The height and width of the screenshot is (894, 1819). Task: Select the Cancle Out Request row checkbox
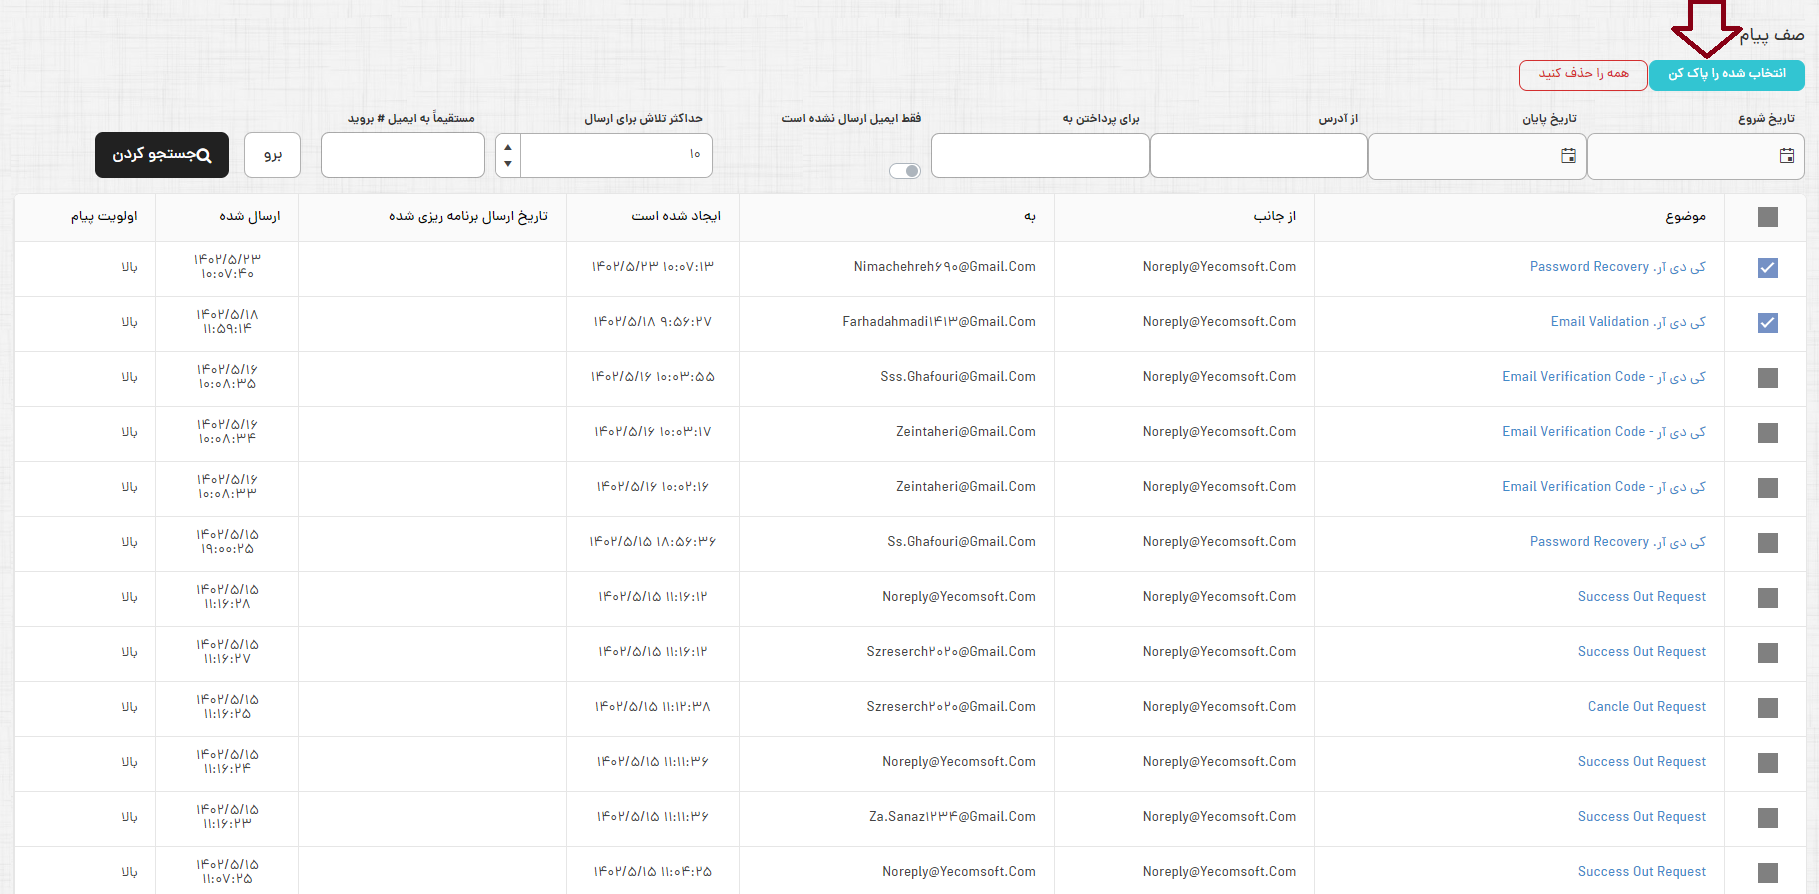(x=1767, y=707)
